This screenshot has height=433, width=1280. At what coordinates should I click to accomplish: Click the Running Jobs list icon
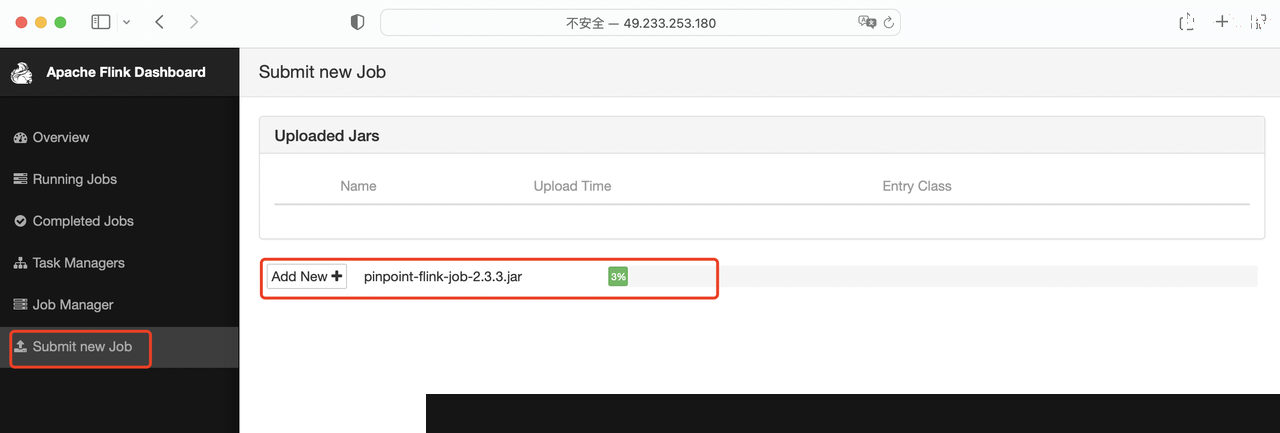pos(20,179)
